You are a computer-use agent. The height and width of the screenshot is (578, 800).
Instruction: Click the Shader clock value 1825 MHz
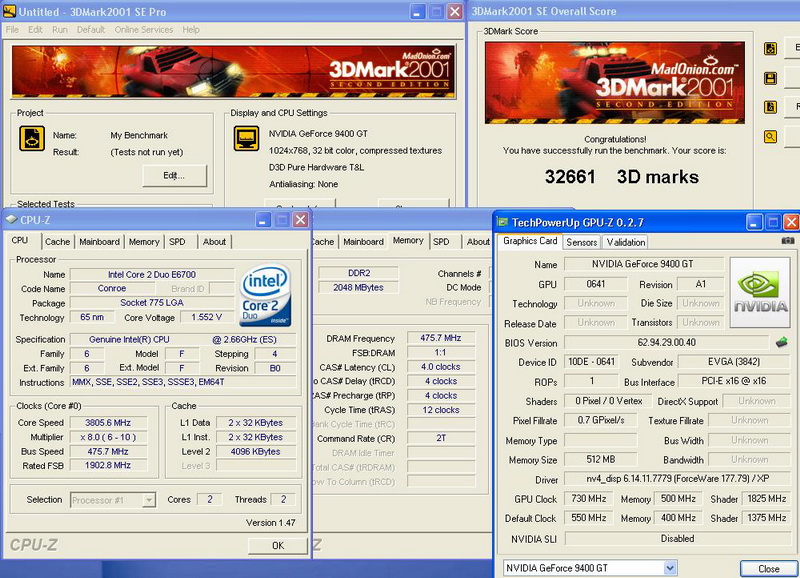(766, 498)
